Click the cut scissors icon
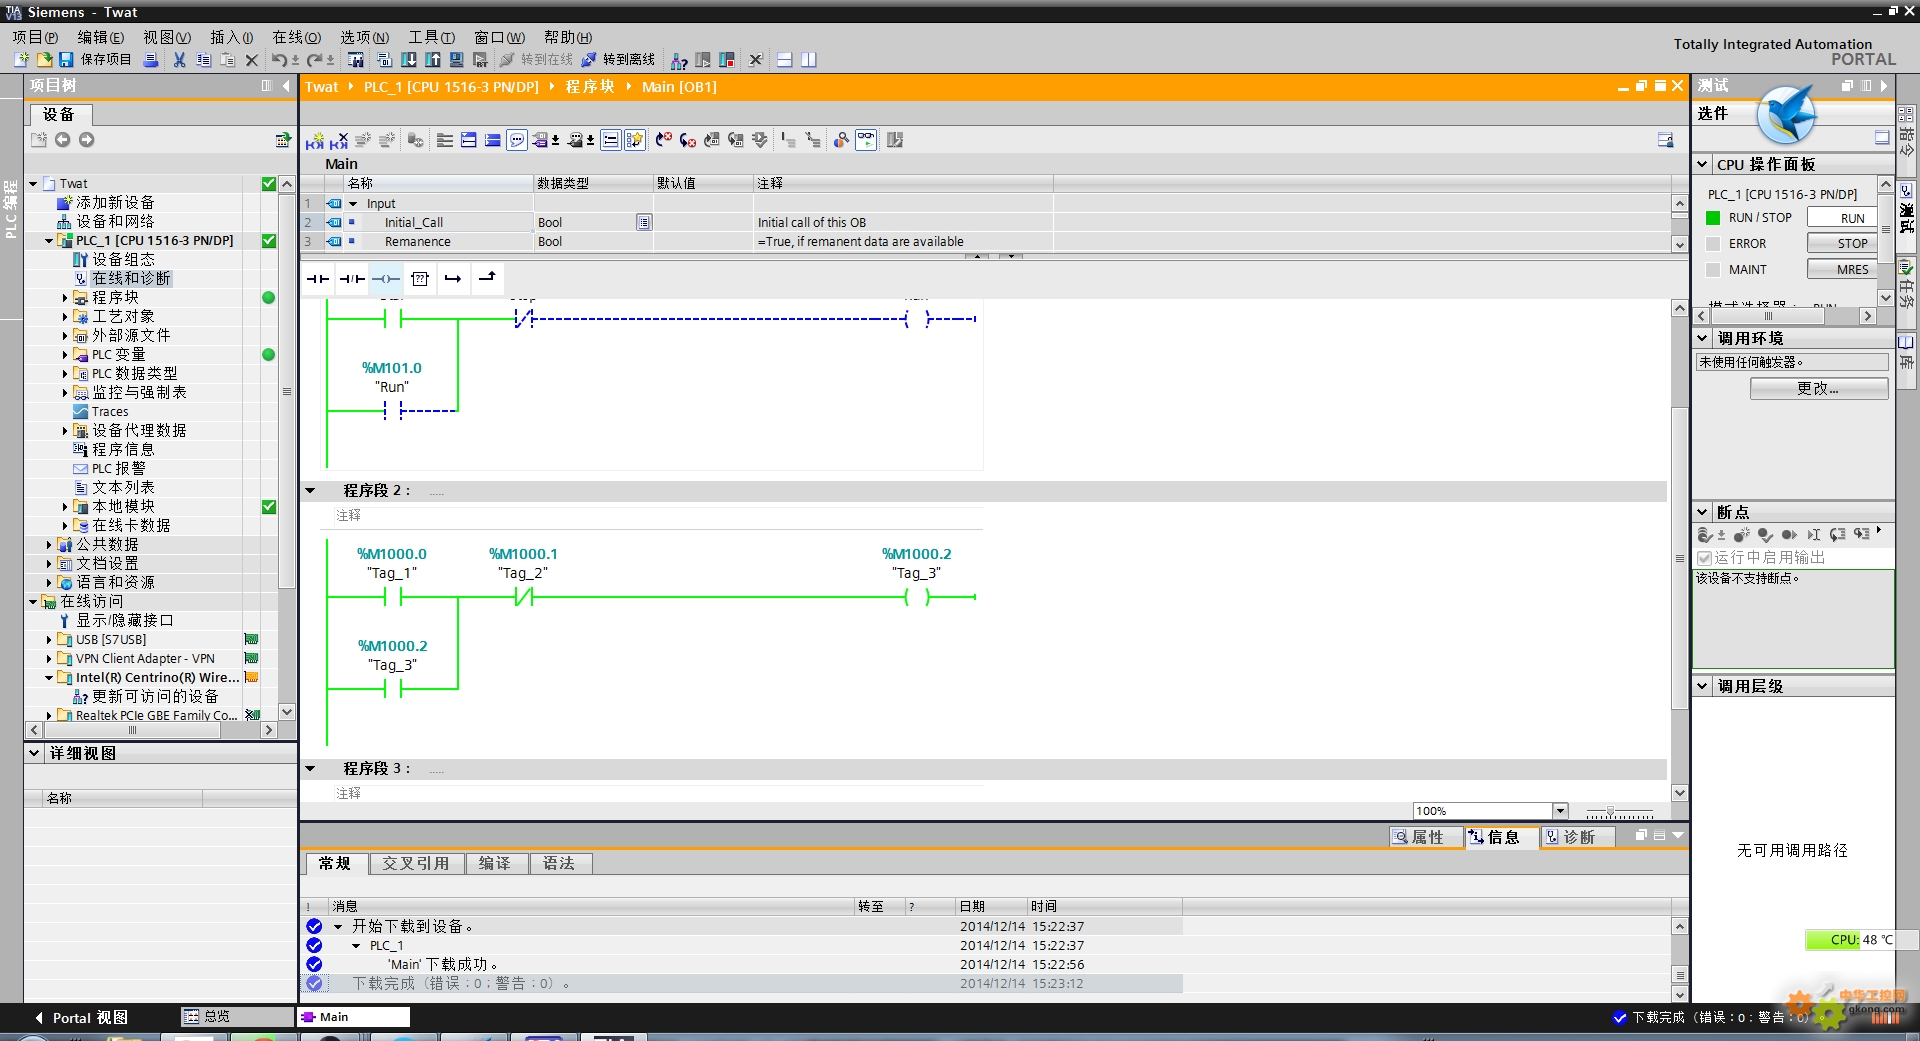The image size is (1920, 1041). pos(180,60)
